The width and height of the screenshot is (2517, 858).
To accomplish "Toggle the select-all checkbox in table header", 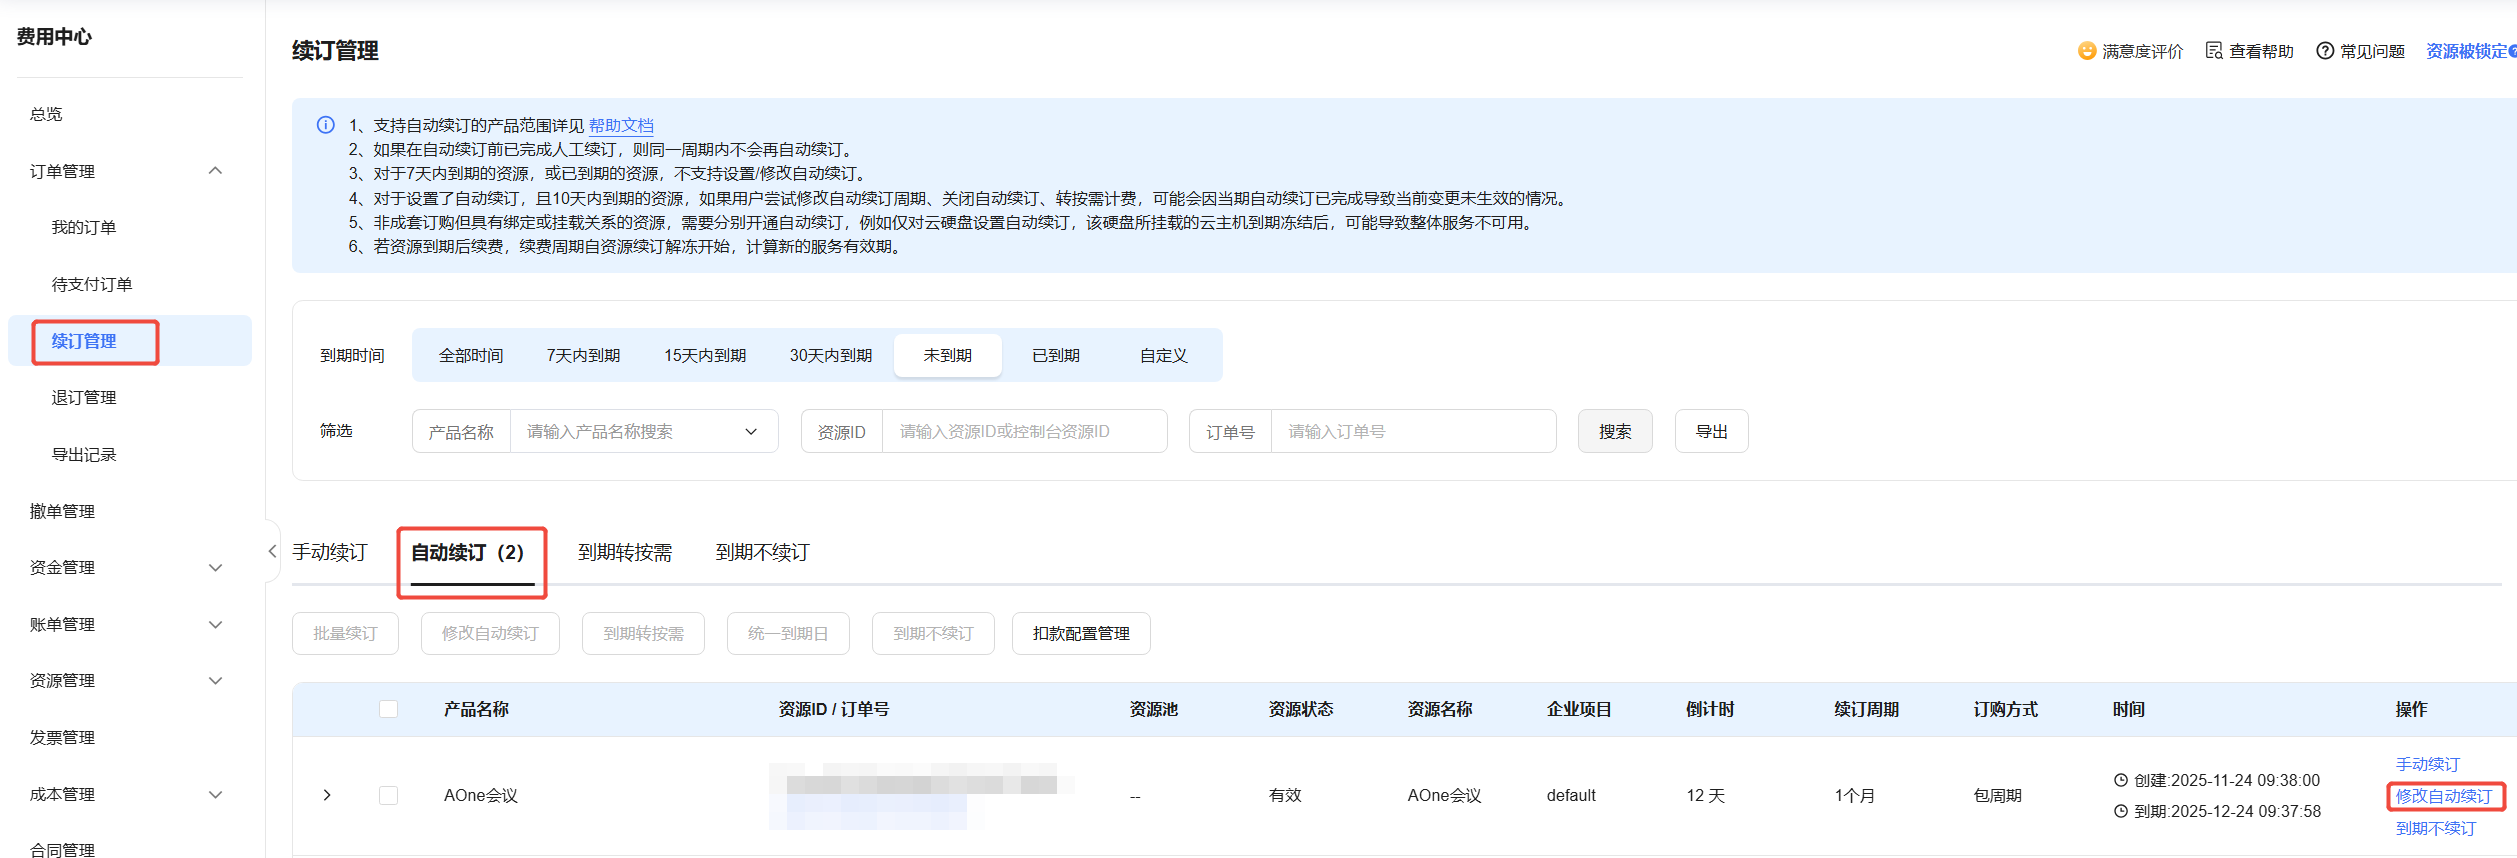I will (x=389, y=709).
